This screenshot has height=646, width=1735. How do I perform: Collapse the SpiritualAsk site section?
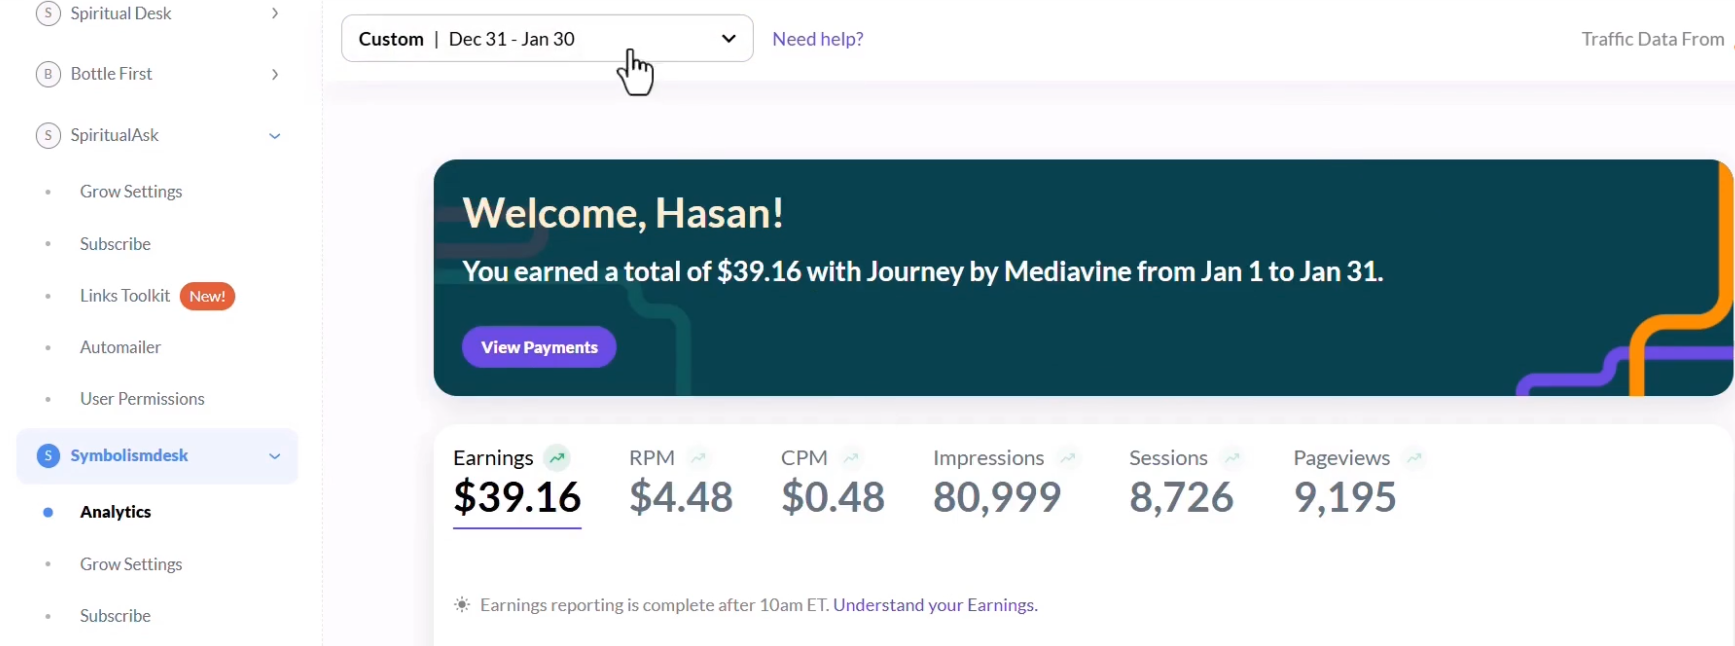point(275,136)
